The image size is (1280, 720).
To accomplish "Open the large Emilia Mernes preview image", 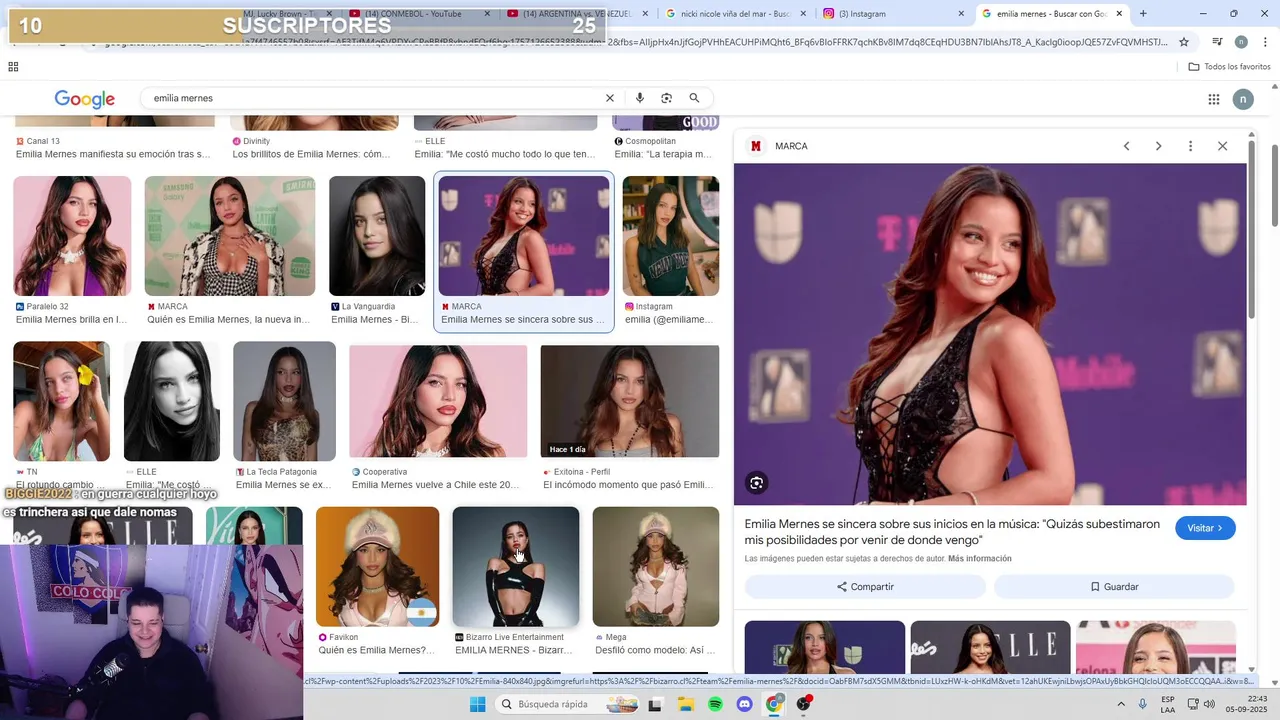I will coord(990,334).
